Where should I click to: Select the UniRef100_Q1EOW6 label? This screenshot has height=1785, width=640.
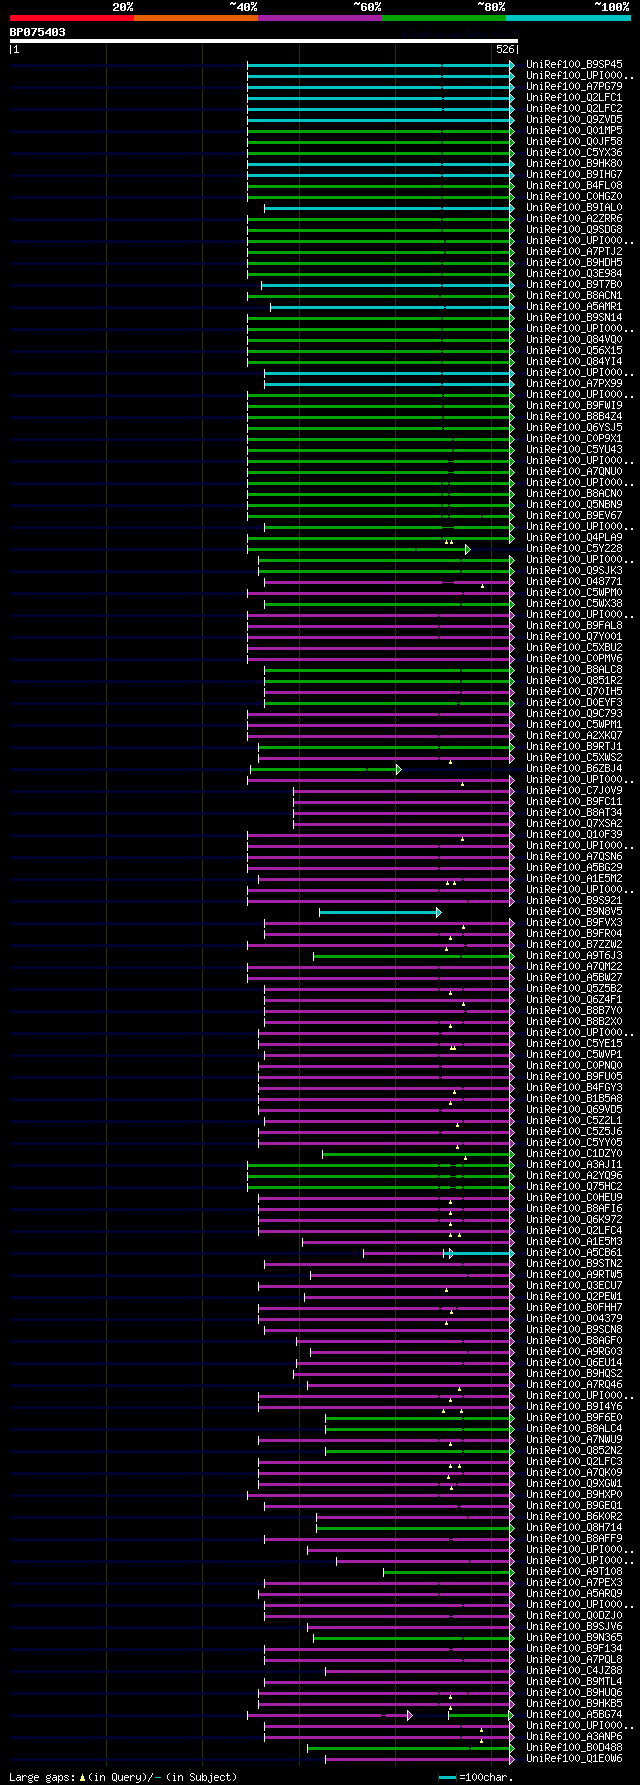[574, 1758]
